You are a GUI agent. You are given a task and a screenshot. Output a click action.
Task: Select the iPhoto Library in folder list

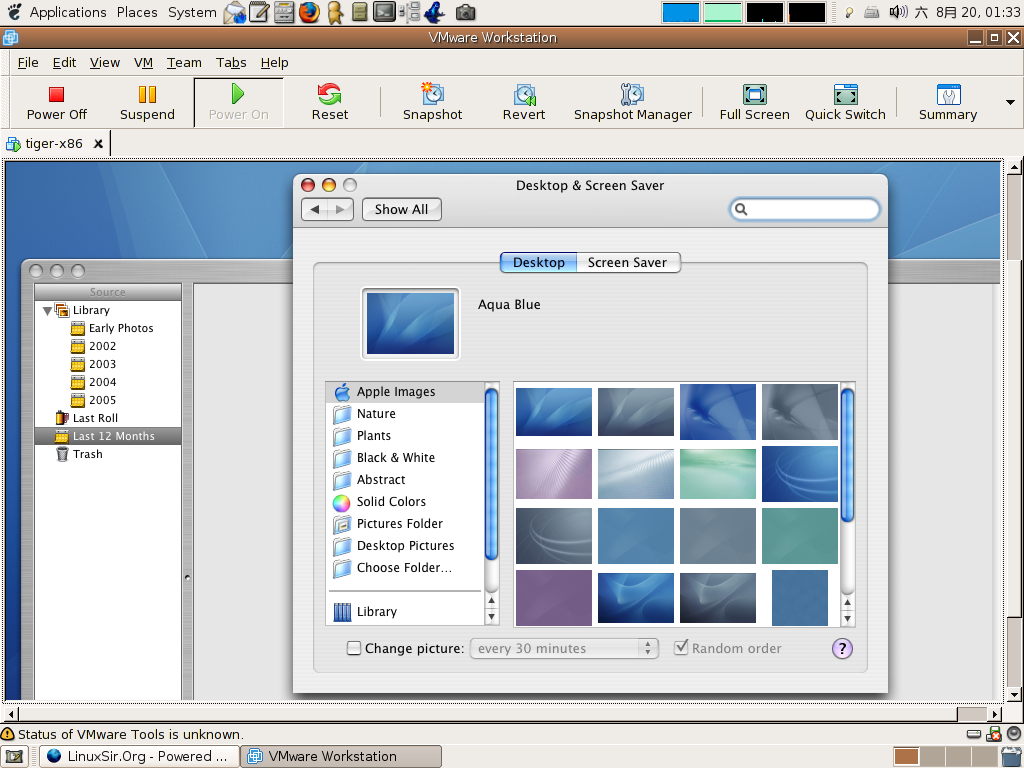(406, 612)
